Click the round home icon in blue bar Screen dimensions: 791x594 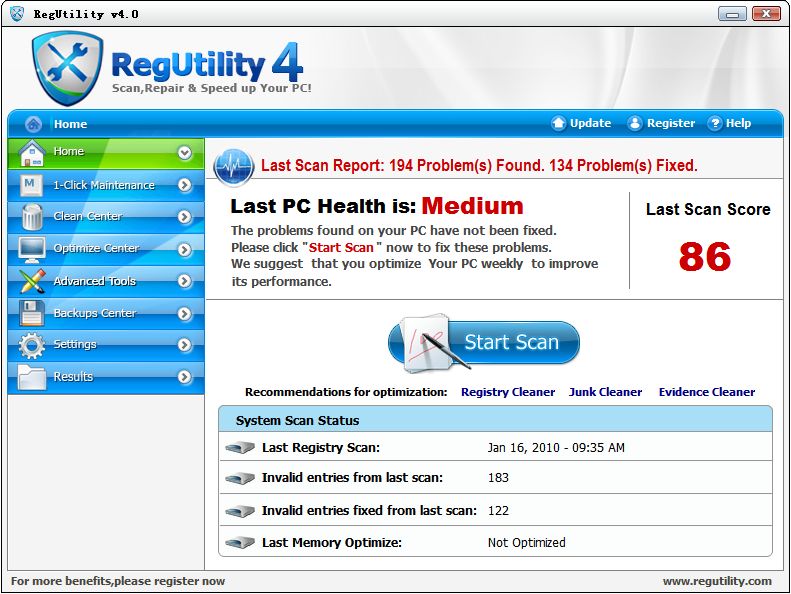[33, 124]
